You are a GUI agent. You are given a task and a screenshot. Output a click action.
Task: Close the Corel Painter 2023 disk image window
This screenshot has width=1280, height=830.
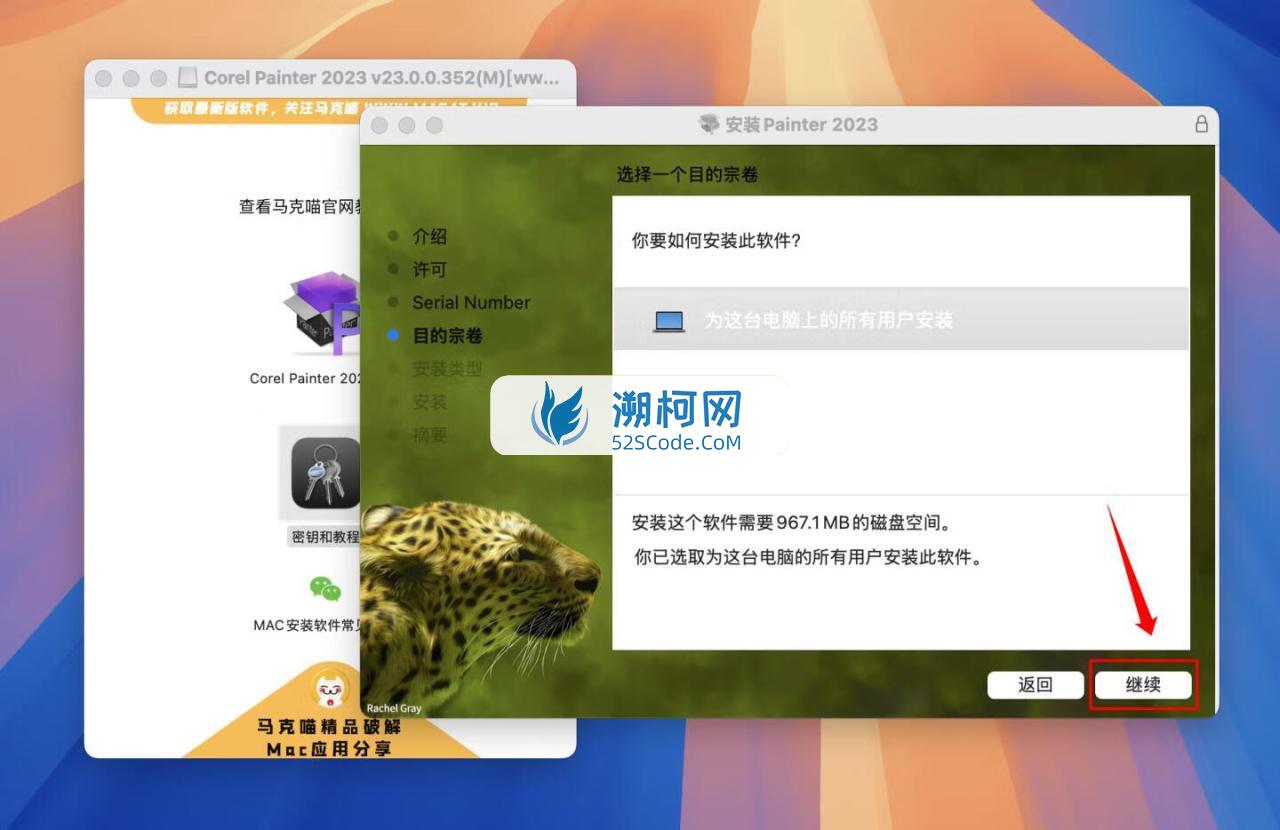[x=103, y=78]
